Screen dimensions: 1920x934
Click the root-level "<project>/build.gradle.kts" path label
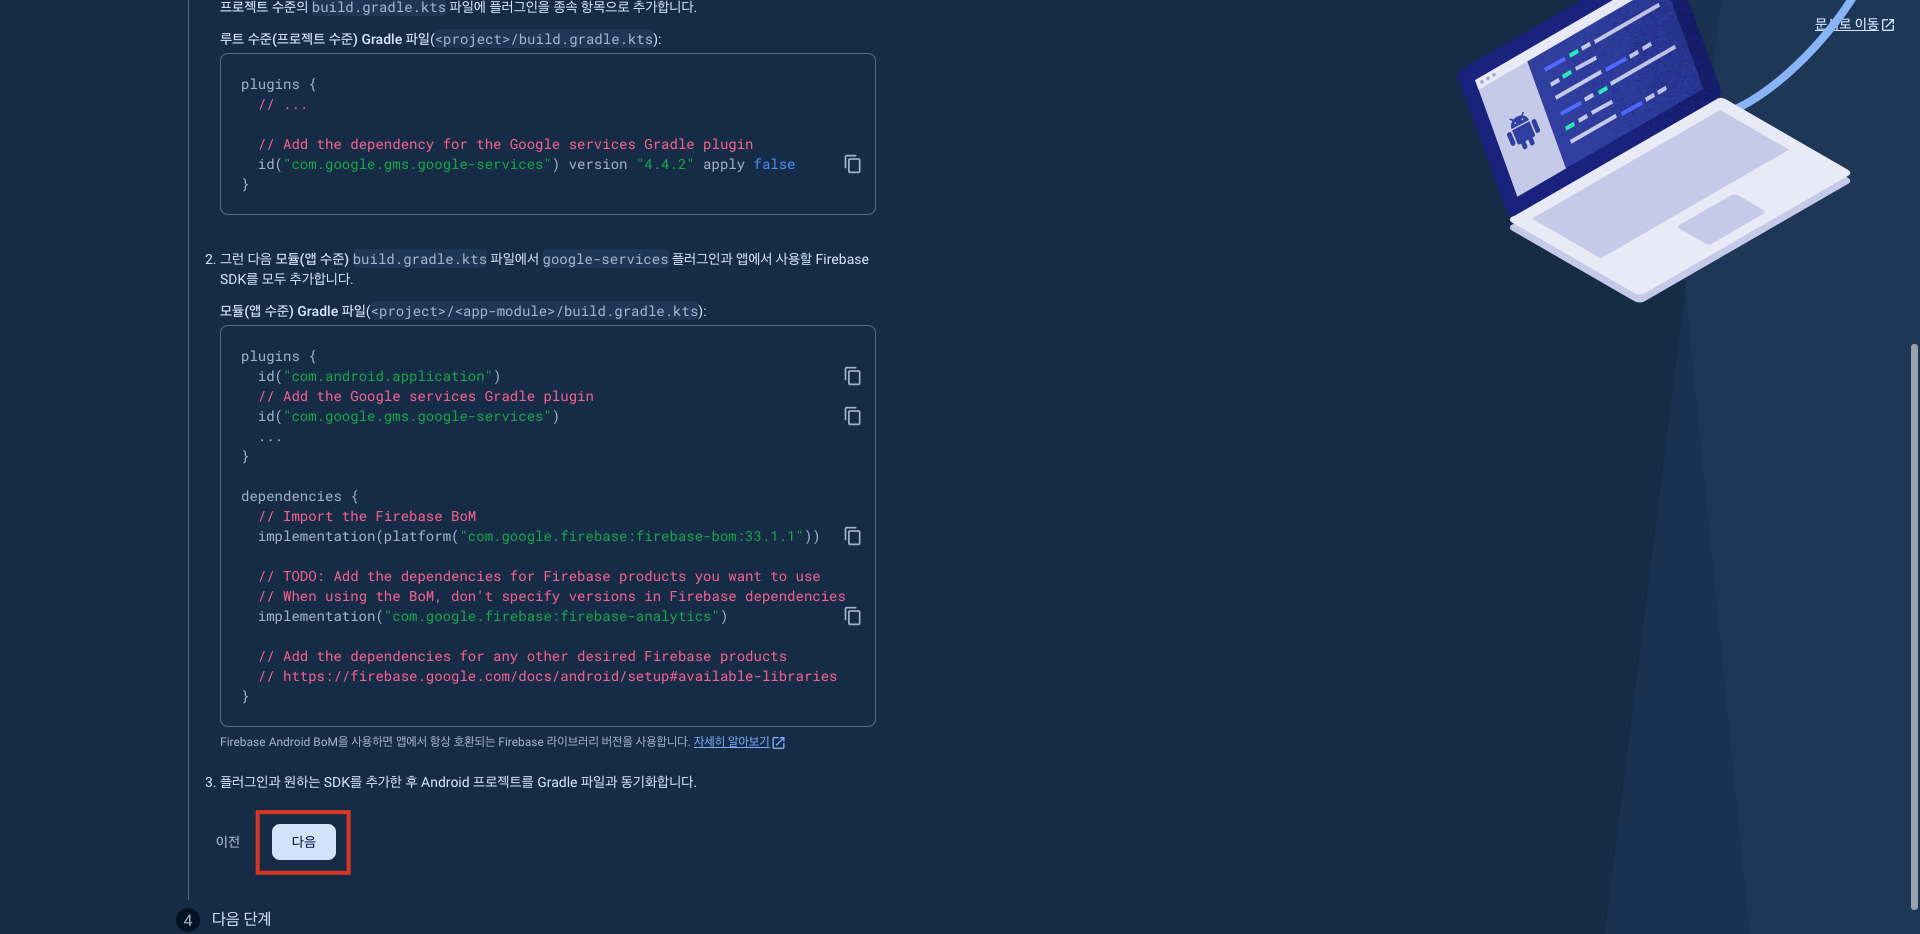pyautogui.click(x=544, y=39)
